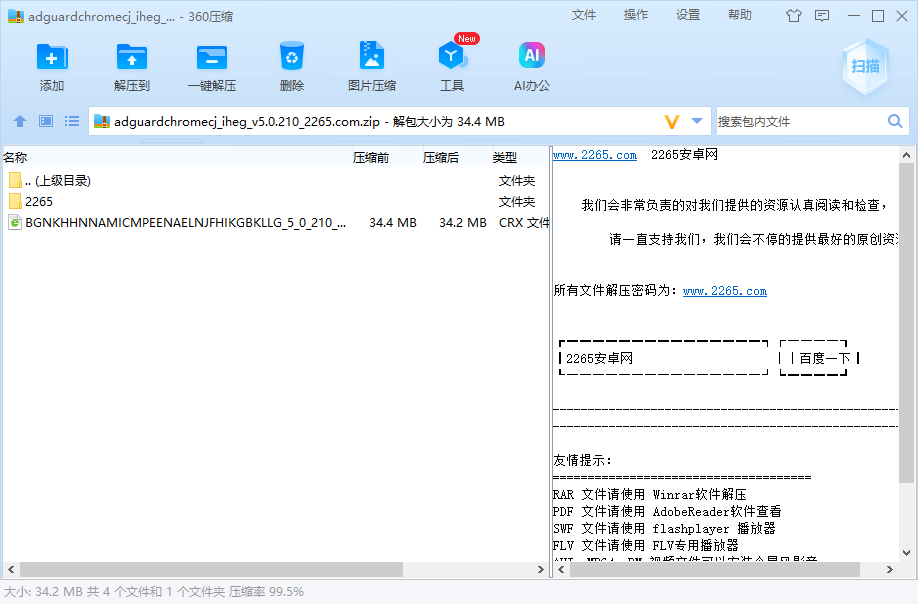Click the comment pane scroll-down arrow
Viewport: 918px width, 604px height.
[906, 552]
